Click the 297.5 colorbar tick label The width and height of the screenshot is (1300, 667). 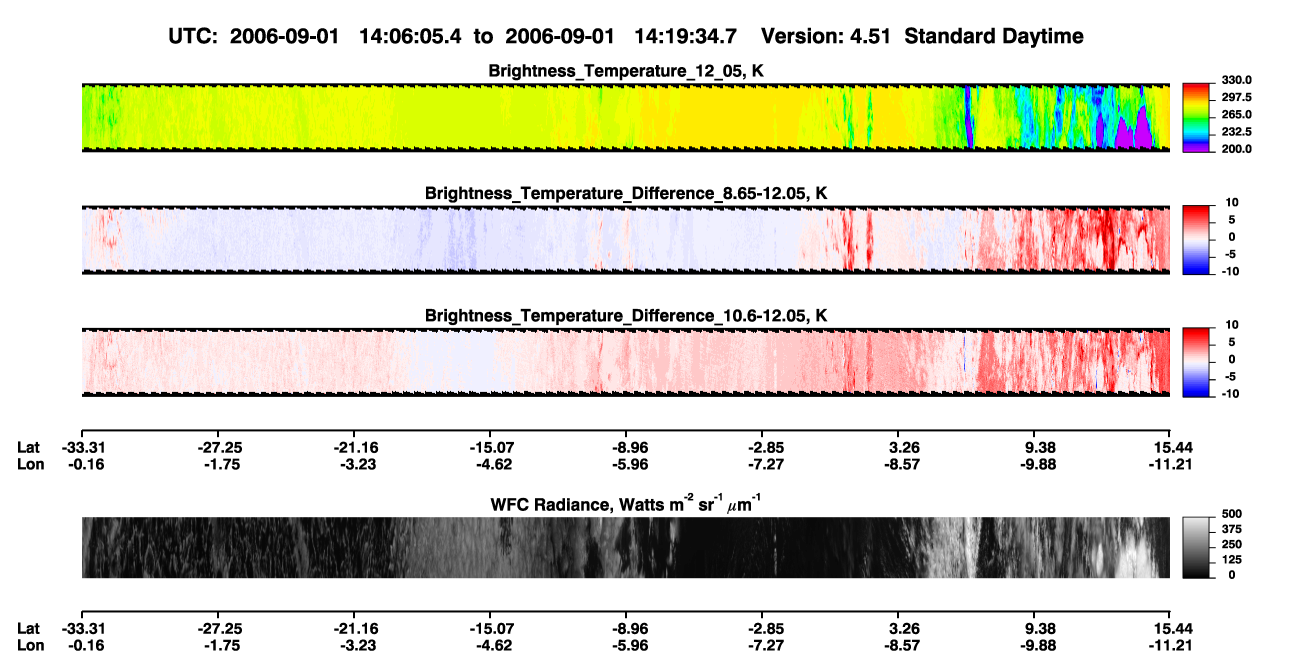click(x=1237, y=97)
